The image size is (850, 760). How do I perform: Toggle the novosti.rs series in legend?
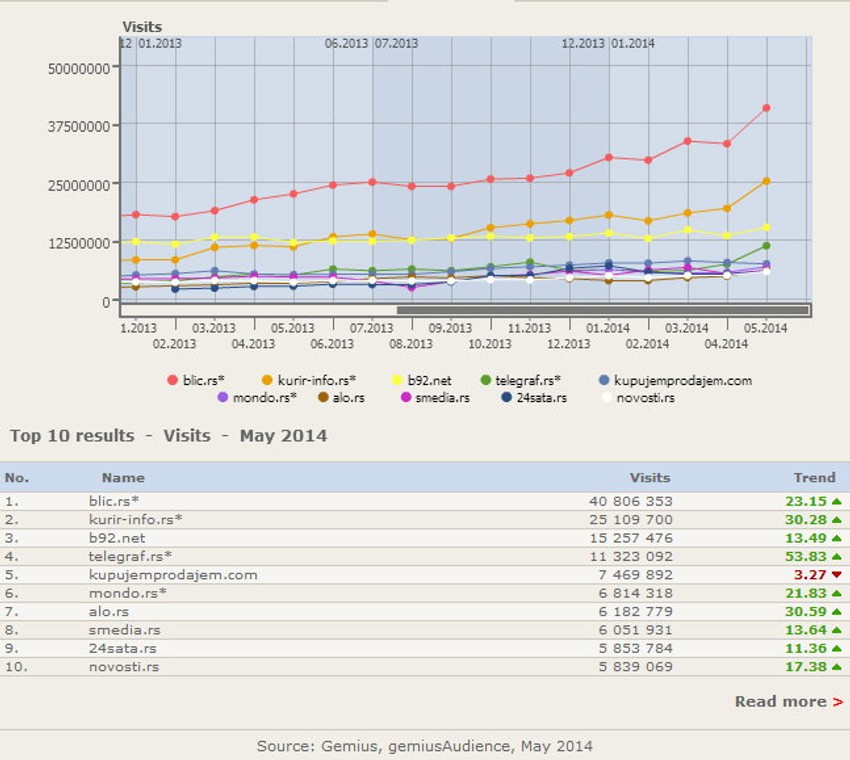607,397
